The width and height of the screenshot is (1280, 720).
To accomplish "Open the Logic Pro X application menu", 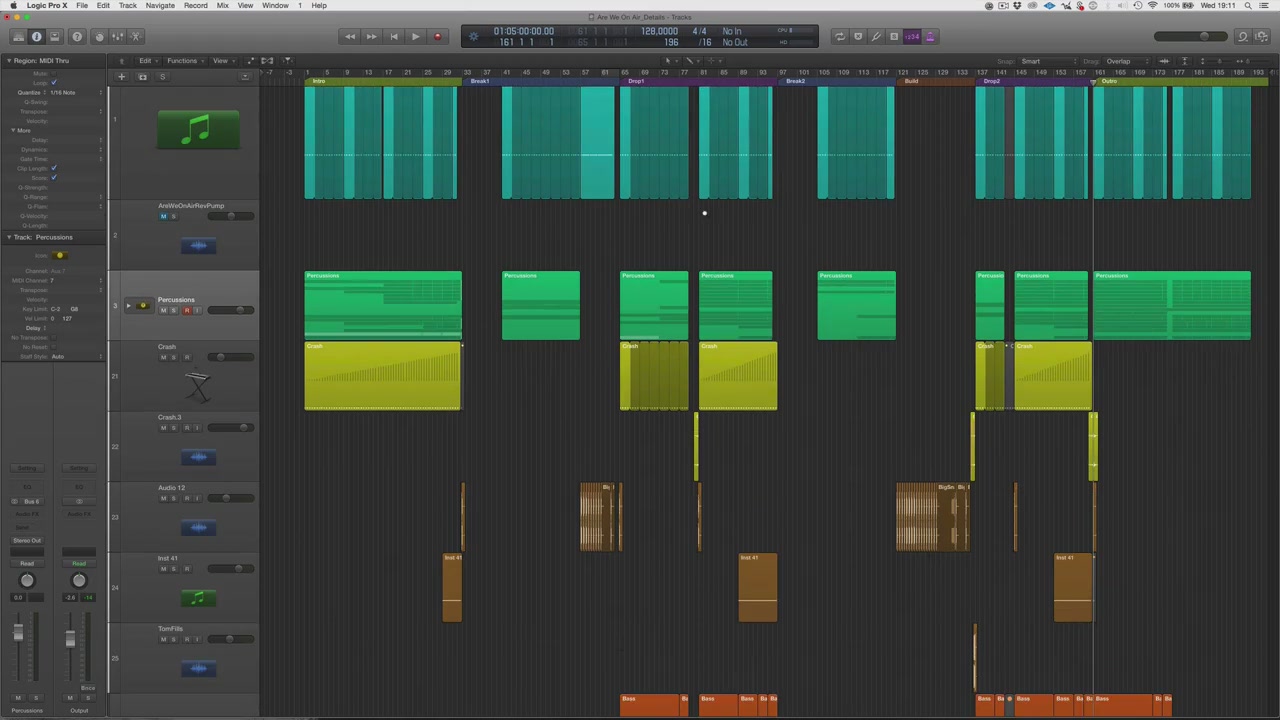I will coord(47,5).
